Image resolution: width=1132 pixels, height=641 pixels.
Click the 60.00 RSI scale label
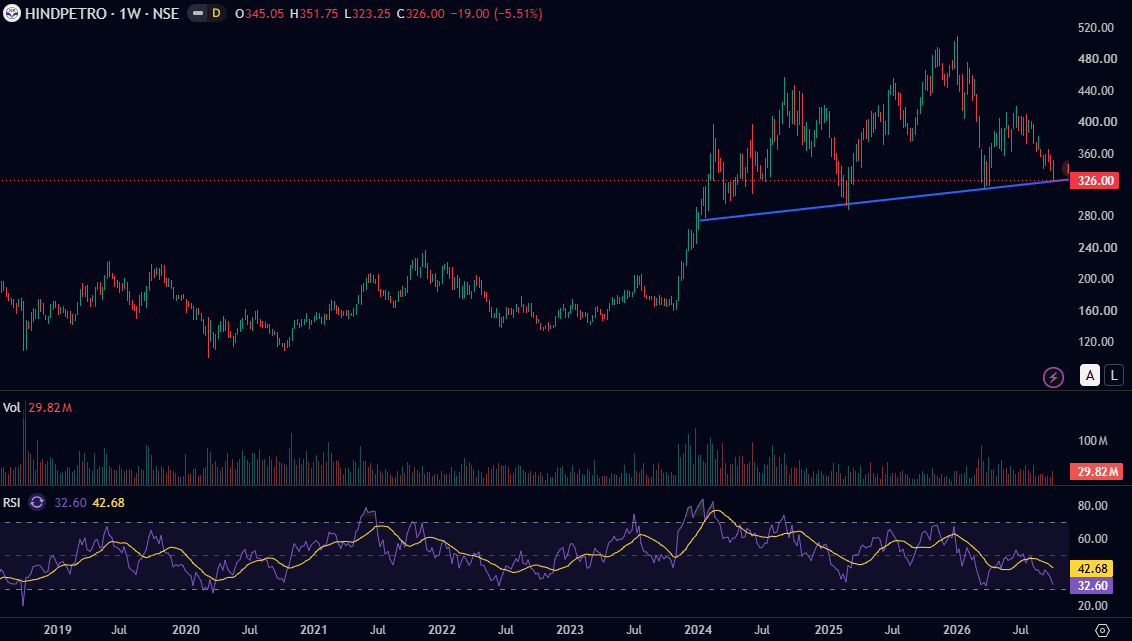click(x=1092, y=539)
